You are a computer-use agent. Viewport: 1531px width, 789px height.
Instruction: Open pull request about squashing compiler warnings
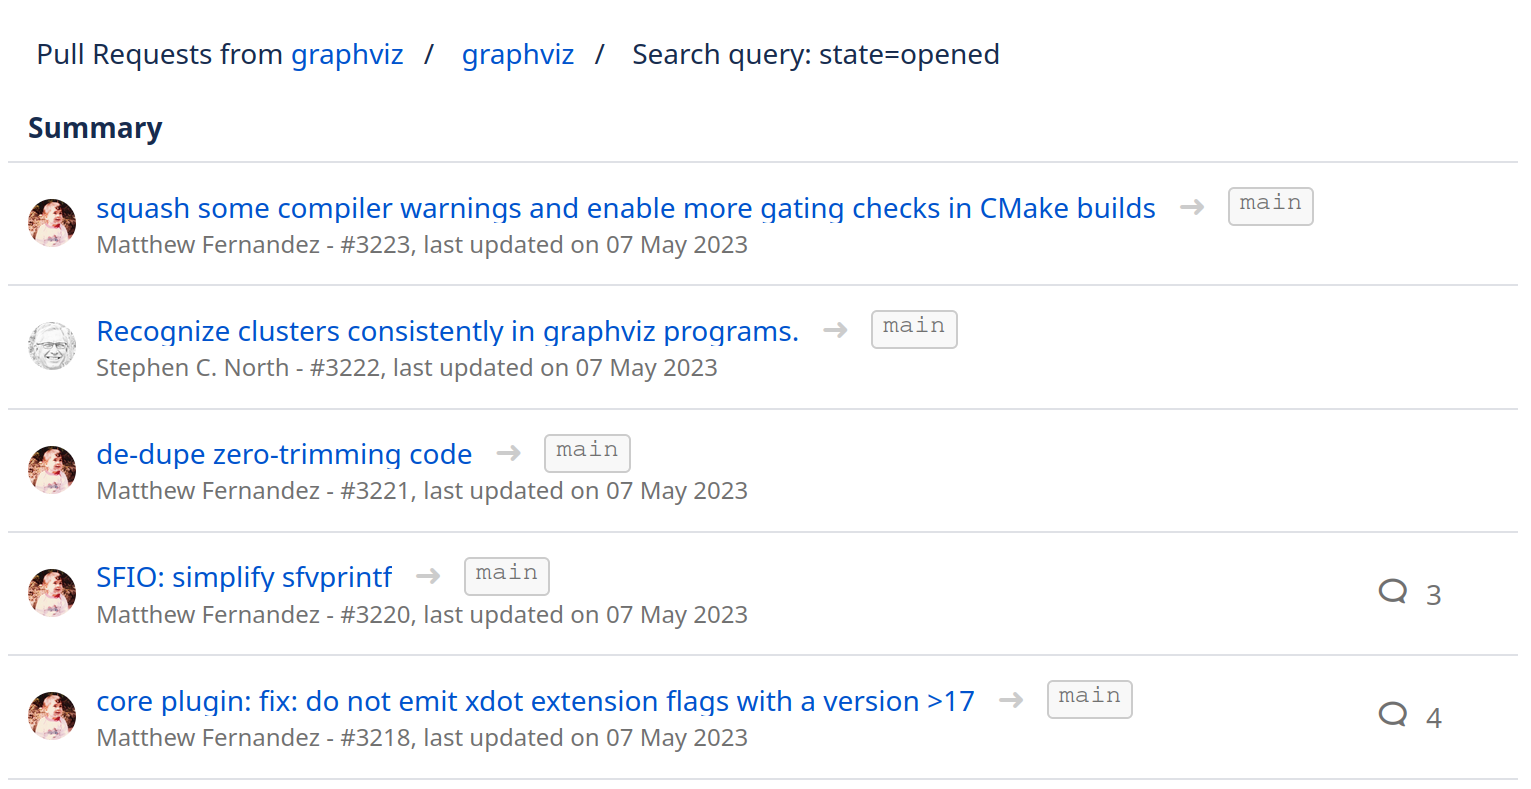click(x=625, y=208)
